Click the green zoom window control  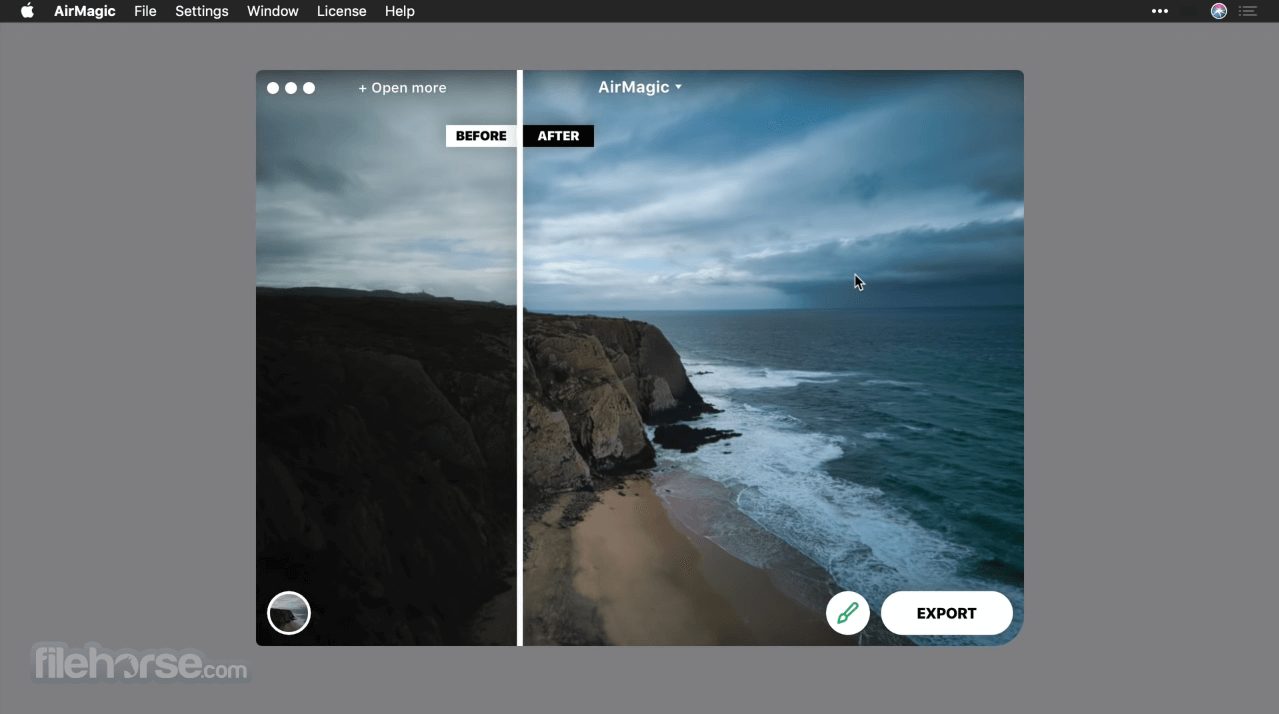pyautogui.click(x=310, y=88)
